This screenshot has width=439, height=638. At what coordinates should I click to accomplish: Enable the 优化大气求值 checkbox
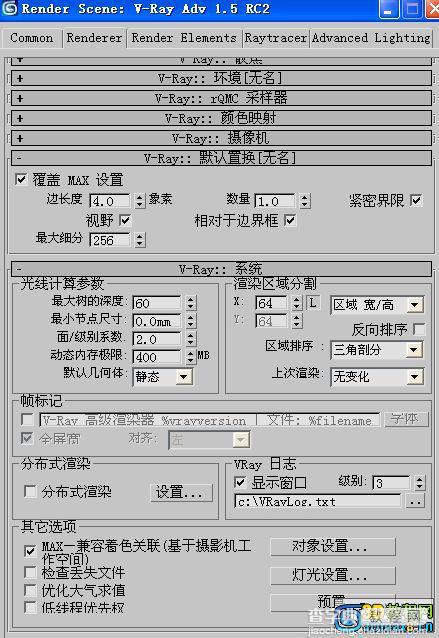(x=31, y=590)
